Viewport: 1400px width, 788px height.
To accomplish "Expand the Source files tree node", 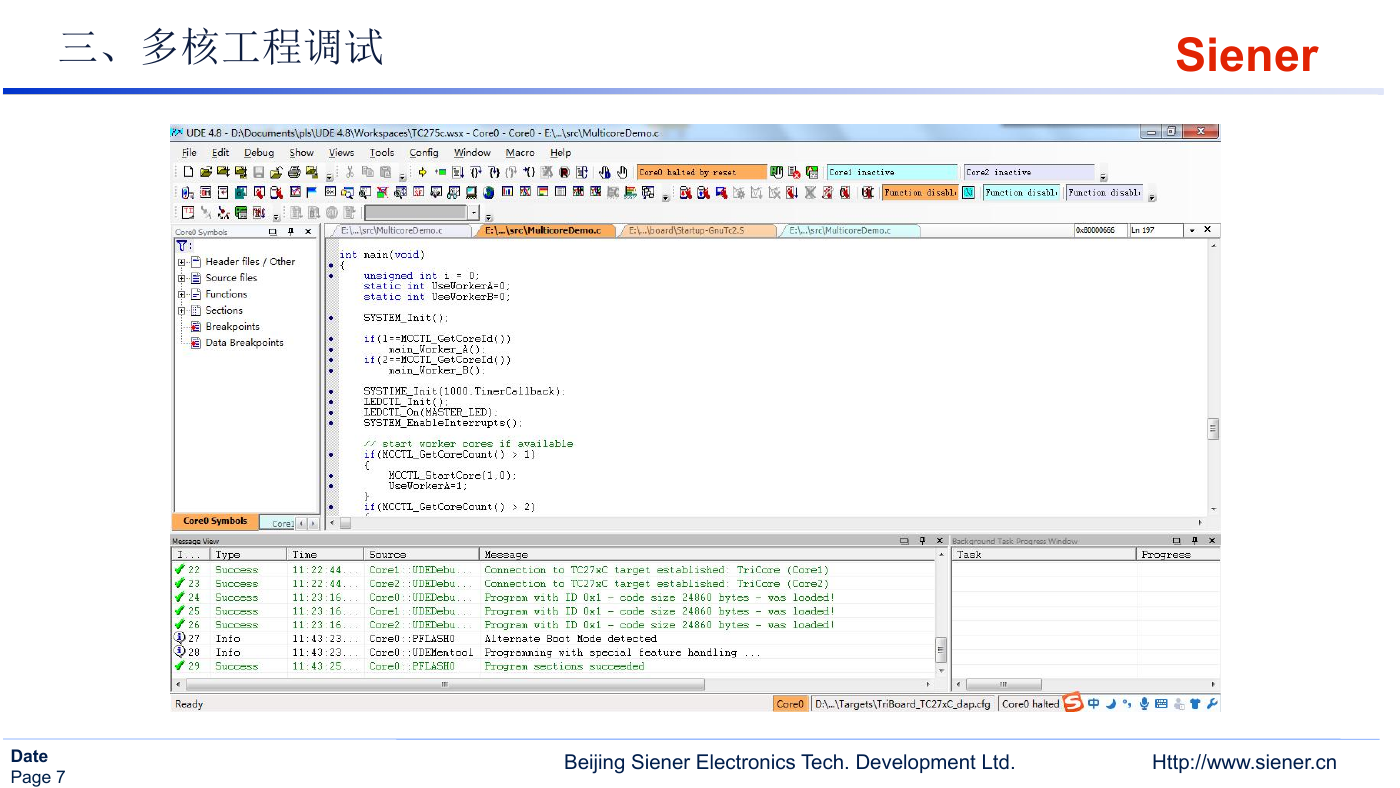I will pyautogui.click(x=182, y=278).
